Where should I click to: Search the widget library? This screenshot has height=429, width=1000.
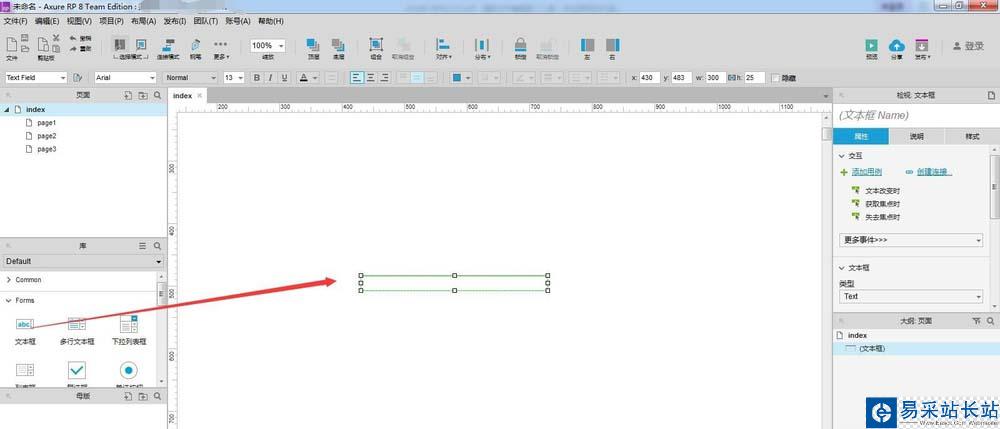[x=157, y=245]
